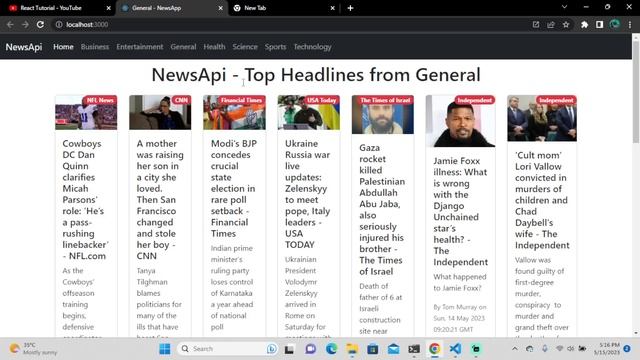Image resolution: width=640 pixels, height=360 pixels.
Task: Open the Technology category
Action: tap(312, 47)
